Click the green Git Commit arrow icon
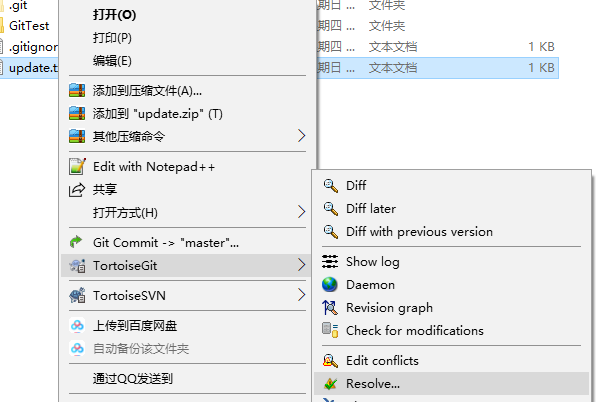Image resolution: width=596 pixels, height=402 pixels. [x=76, y=242]
